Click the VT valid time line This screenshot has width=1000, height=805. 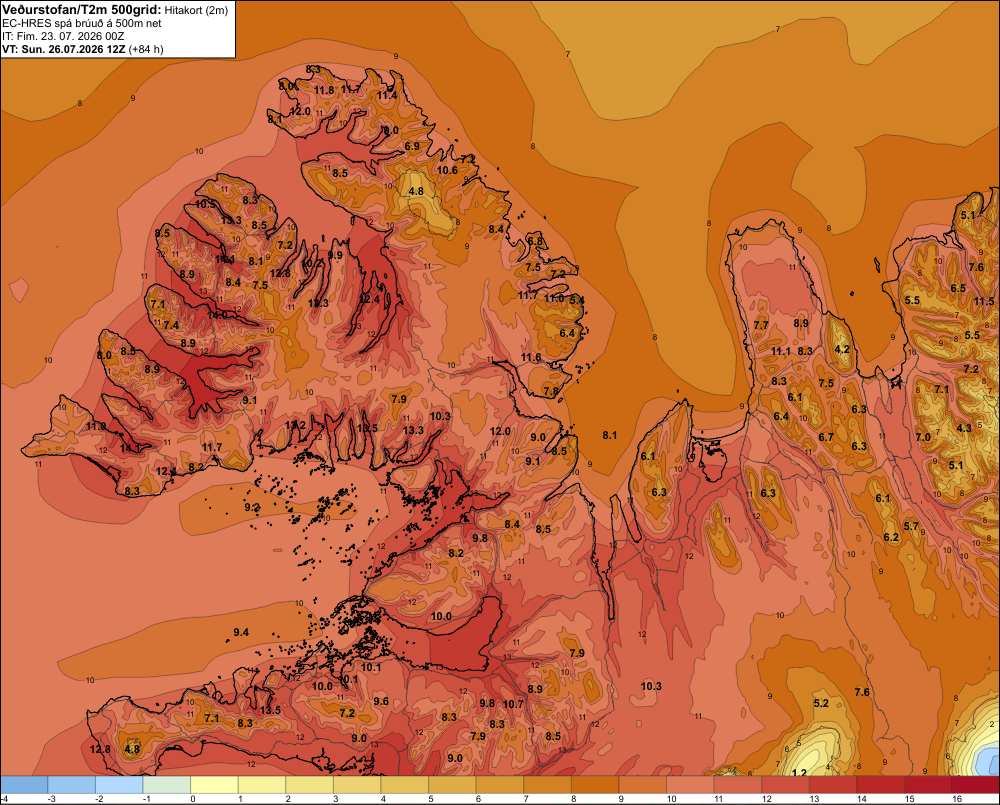tap(82, 49)
